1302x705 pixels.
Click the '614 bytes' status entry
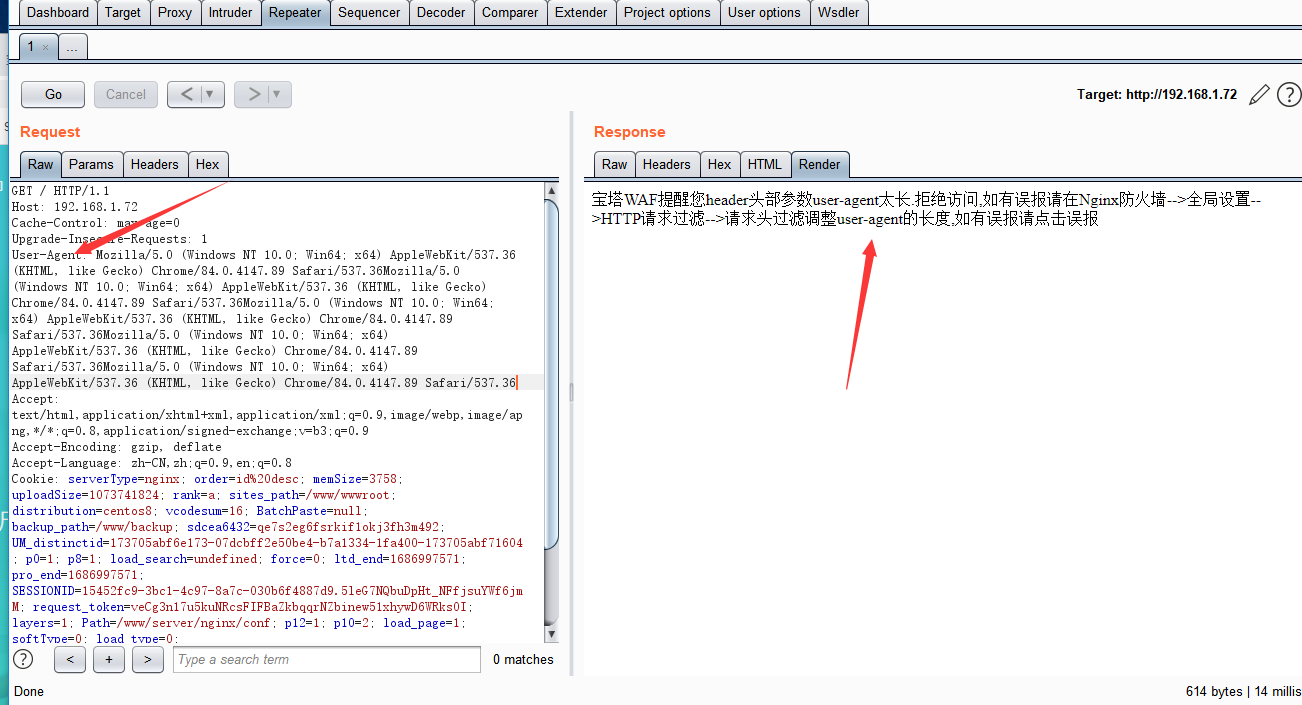tap(1214, 691)
